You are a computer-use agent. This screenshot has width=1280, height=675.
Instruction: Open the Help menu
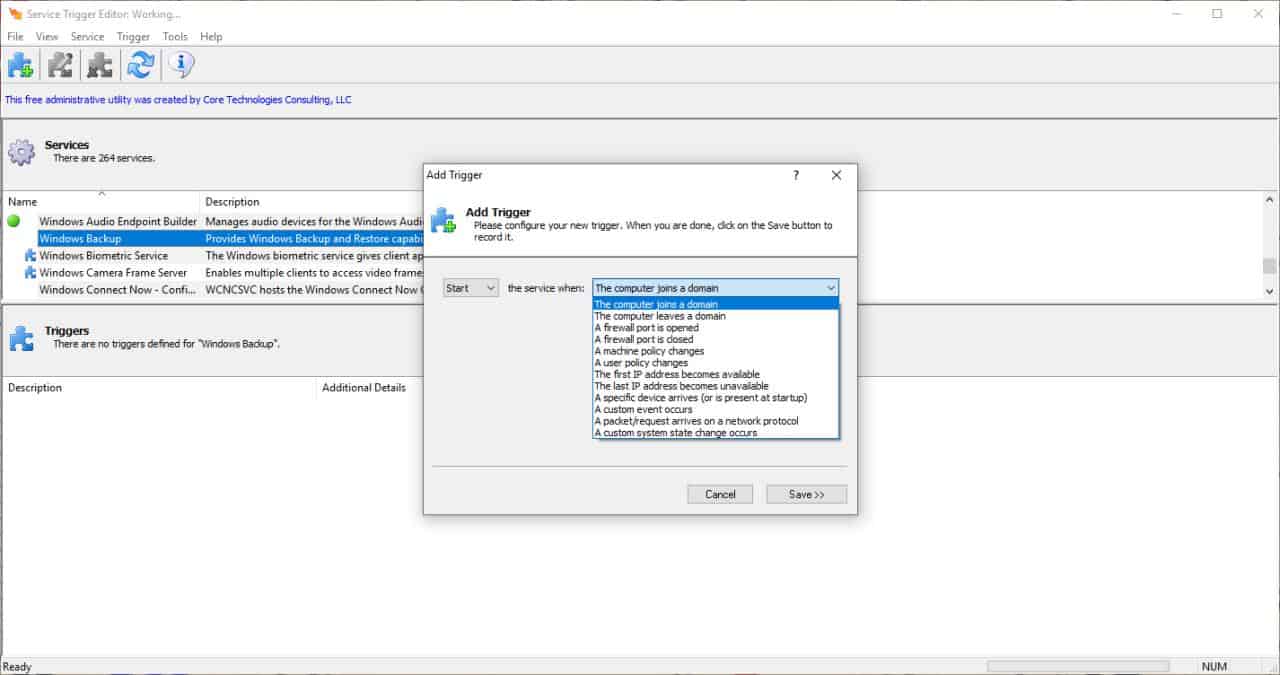tap(211, 36)
